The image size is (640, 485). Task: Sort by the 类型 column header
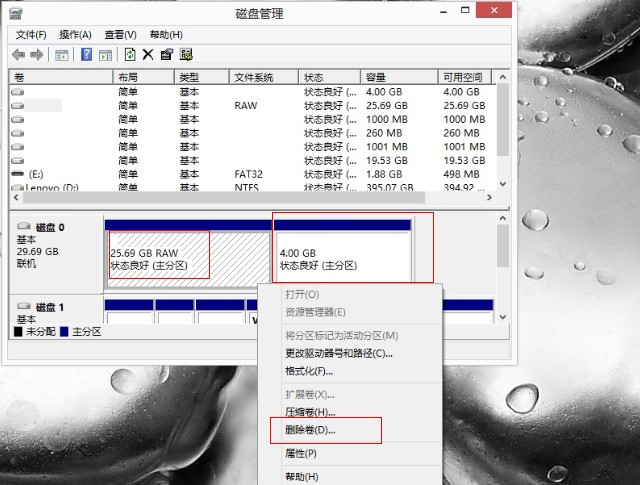pos(202,77)
